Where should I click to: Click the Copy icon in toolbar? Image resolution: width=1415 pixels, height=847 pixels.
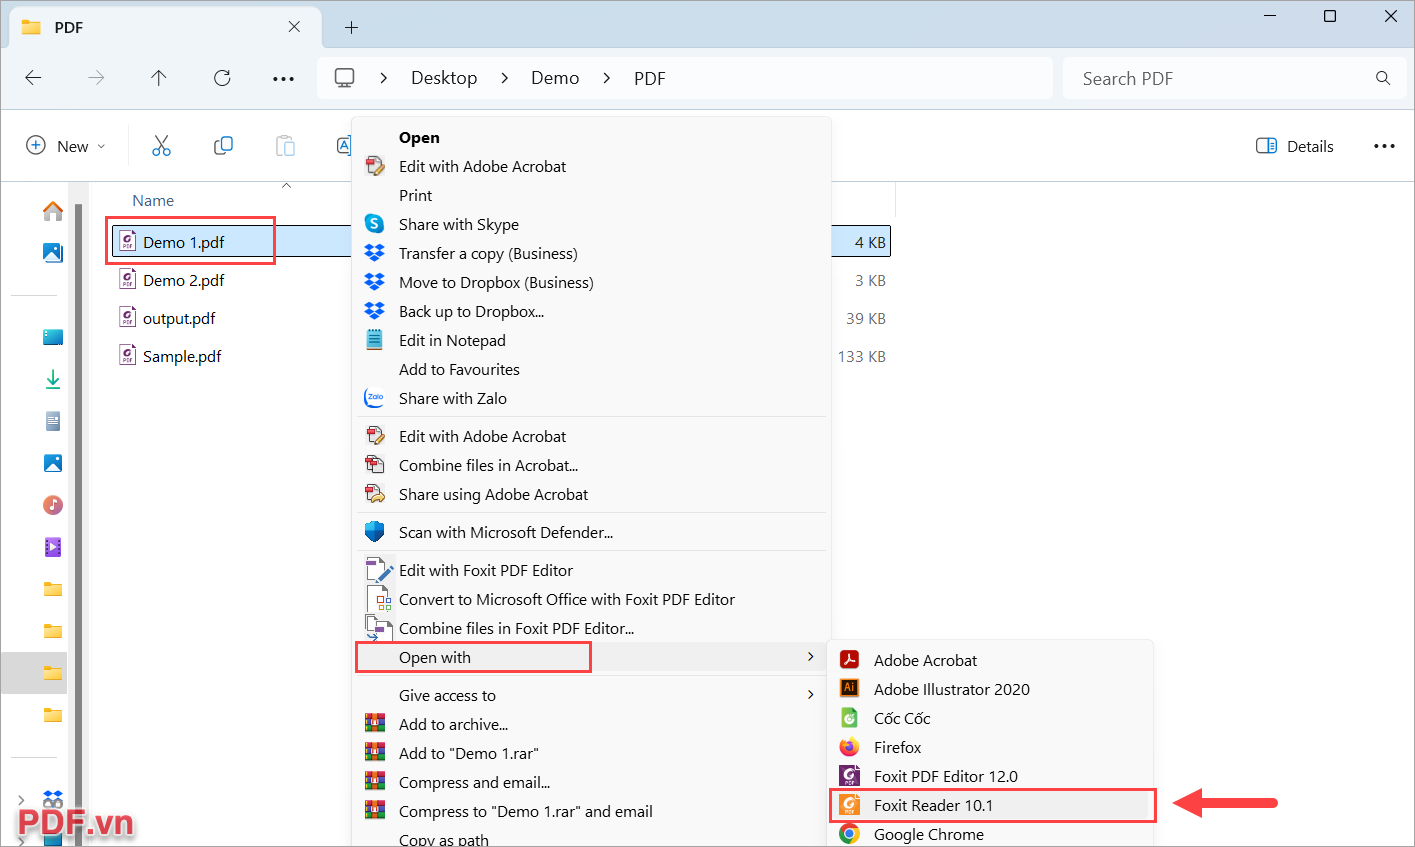click(223, 146)
